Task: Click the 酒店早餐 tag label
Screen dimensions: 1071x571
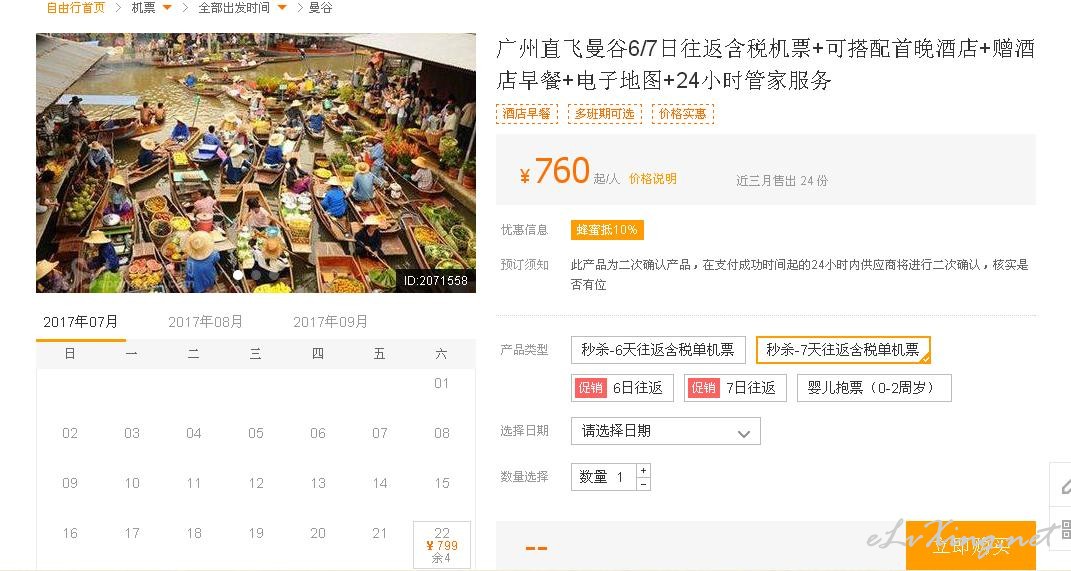Action: point(527,113)
